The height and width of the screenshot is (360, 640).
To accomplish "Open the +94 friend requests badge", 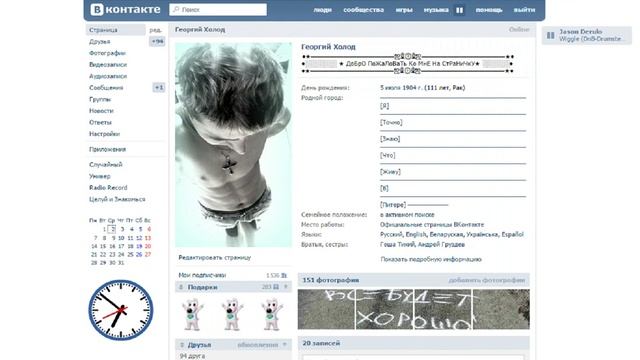I will click(x=157, y=41).
